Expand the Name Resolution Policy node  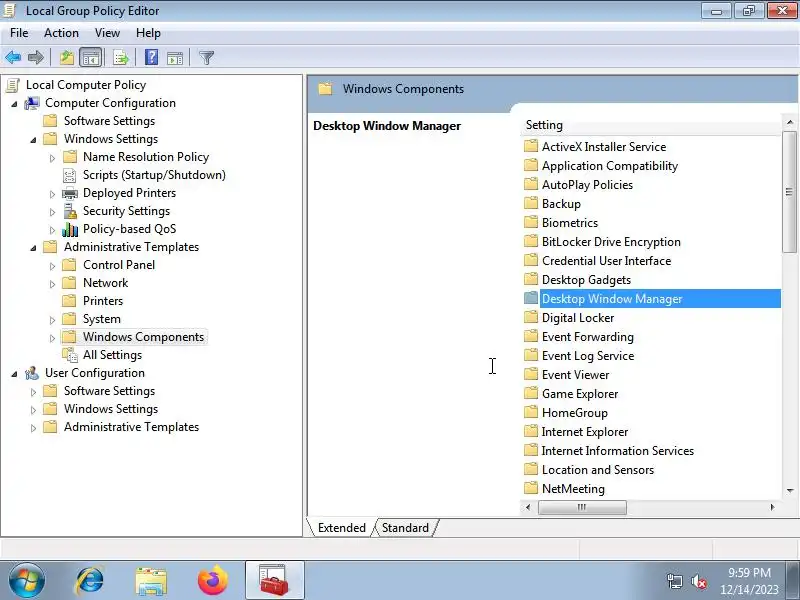coord(52,158)
